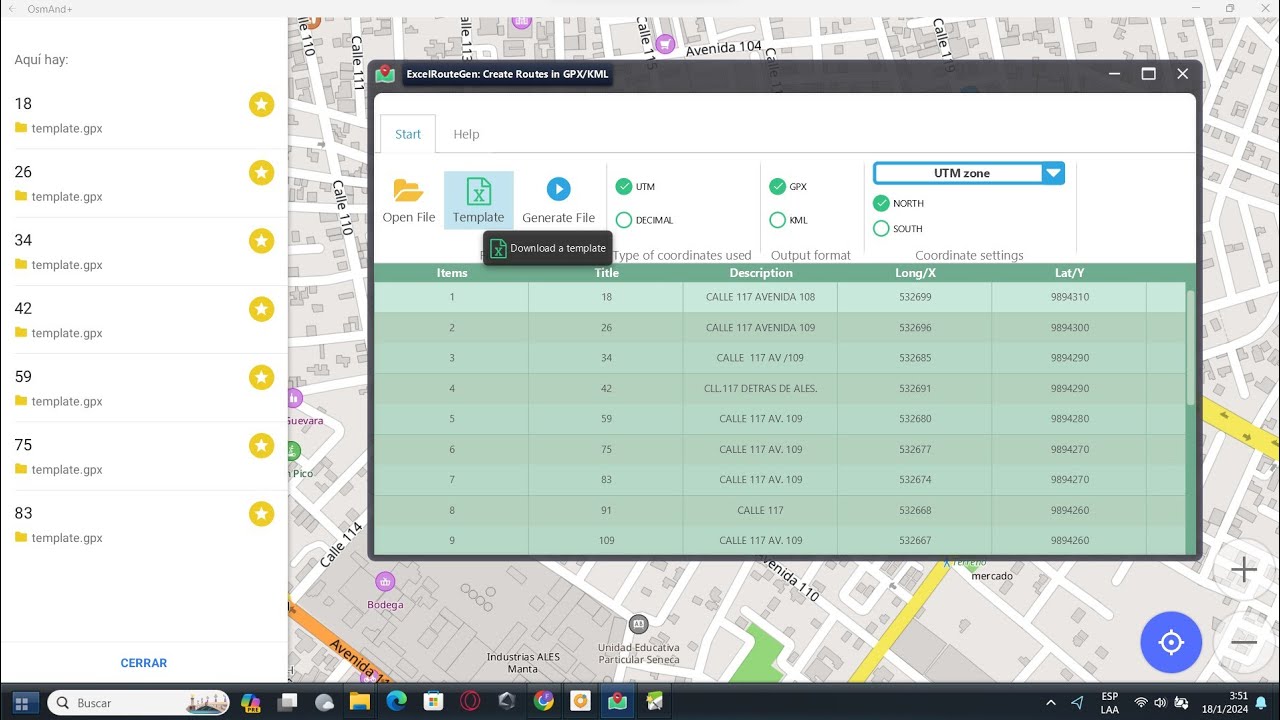Click the Generate File label
Screen dimensions: 1280x720
coord(558,218)
